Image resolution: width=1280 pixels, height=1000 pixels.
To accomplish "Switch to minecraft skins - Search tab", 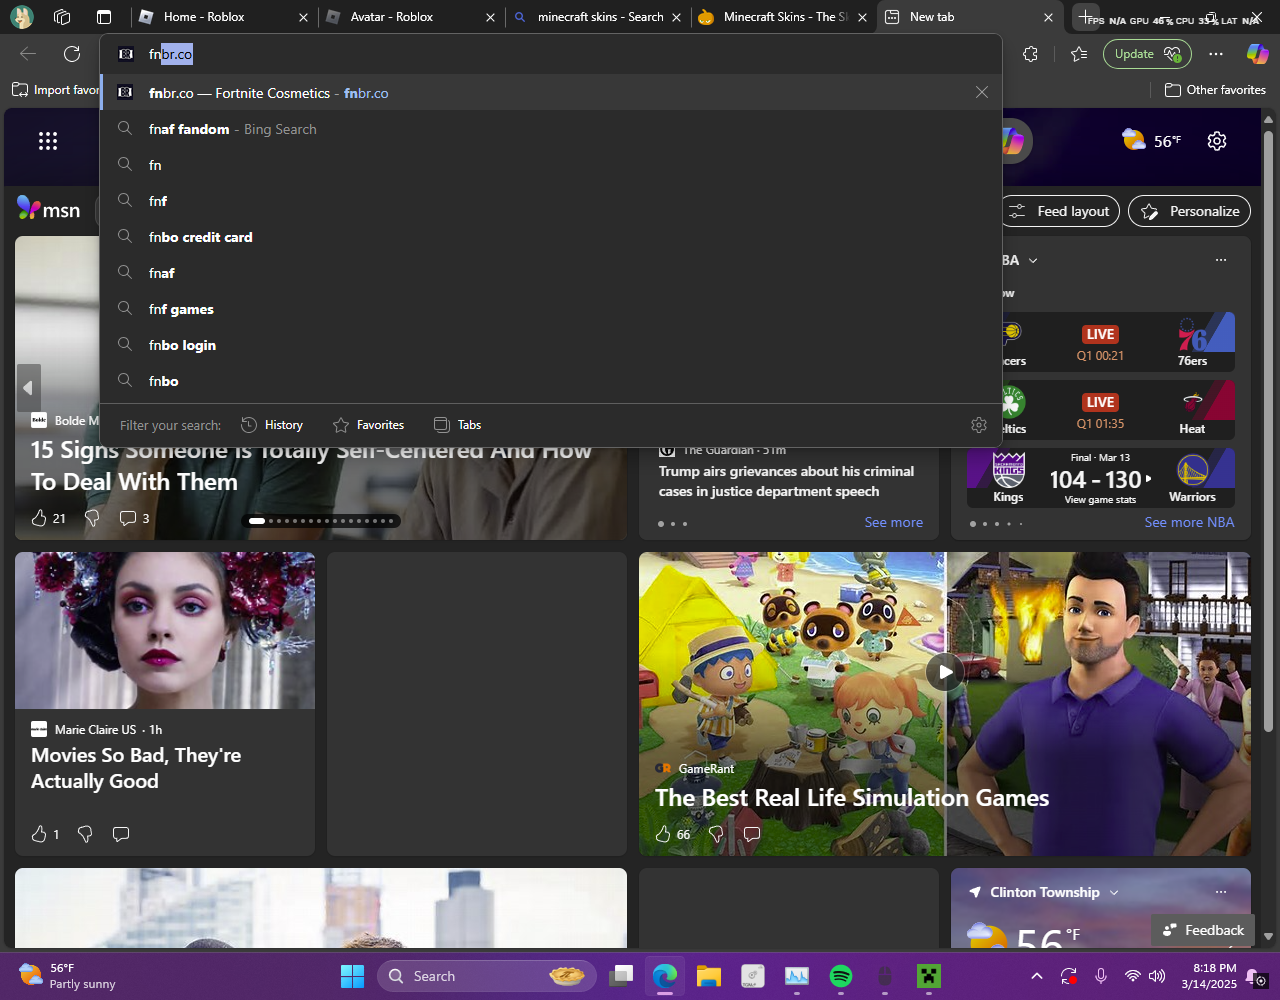I will (597, 17).
